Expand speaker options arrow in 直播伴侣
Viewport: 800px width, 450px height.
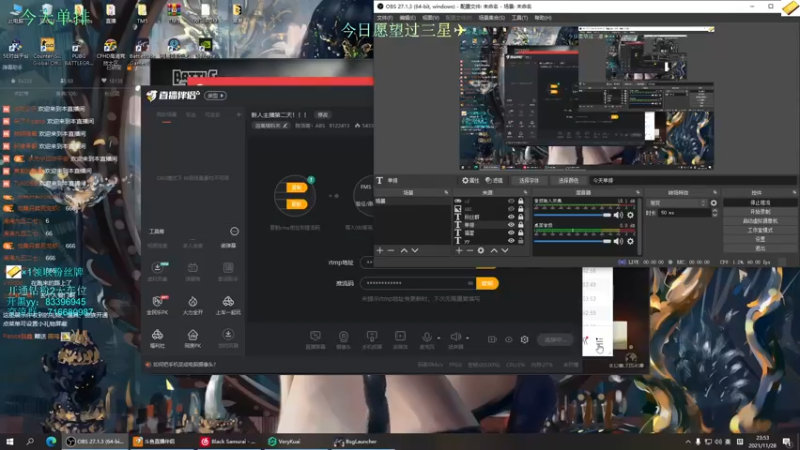(467, 338)
